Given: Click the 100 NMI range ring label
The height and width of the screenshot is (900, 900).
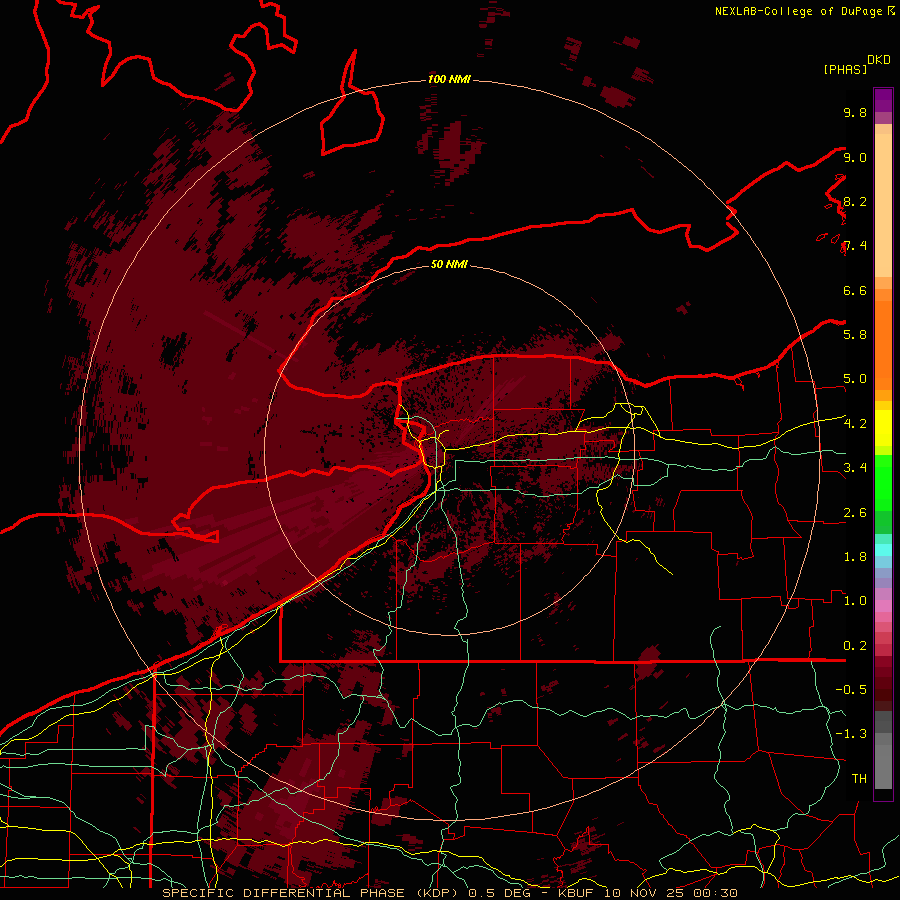Looking at the screenshot, I should coord(449,79).
